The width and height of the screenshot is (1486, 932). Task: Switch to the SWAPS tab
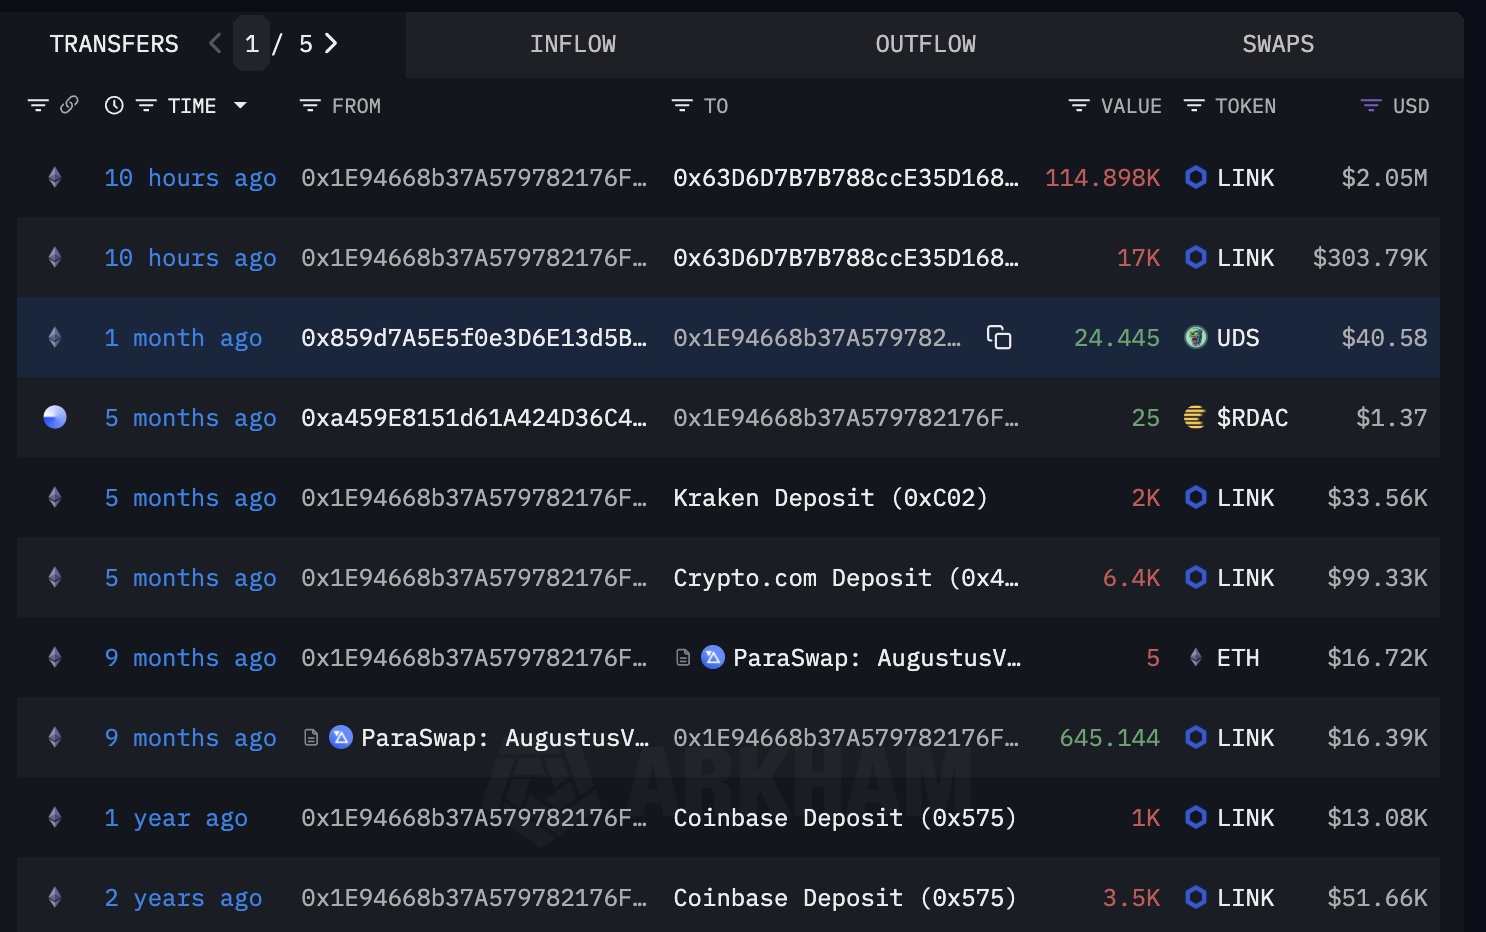click(1278, 44)
